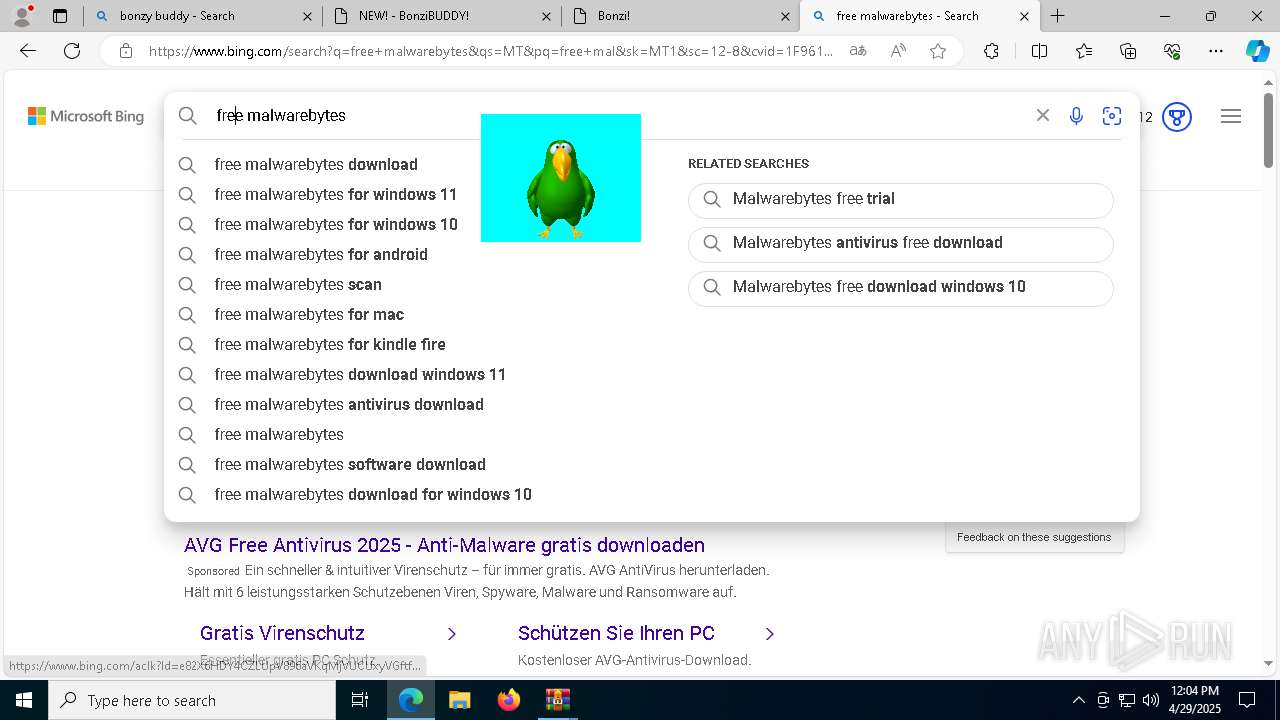Go back to the previous page
This screenshot has width=1280, height=720.
coord(28,51)
